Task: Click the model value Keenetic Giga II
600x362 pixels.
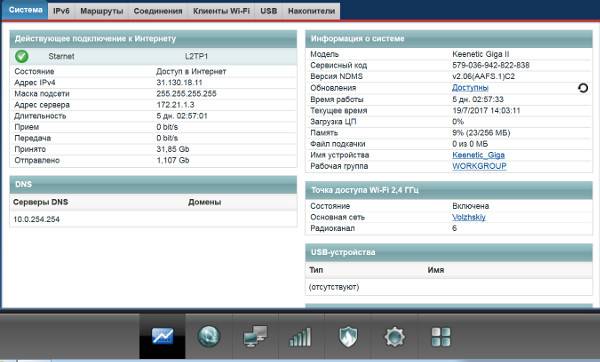Action: point(481,54)
